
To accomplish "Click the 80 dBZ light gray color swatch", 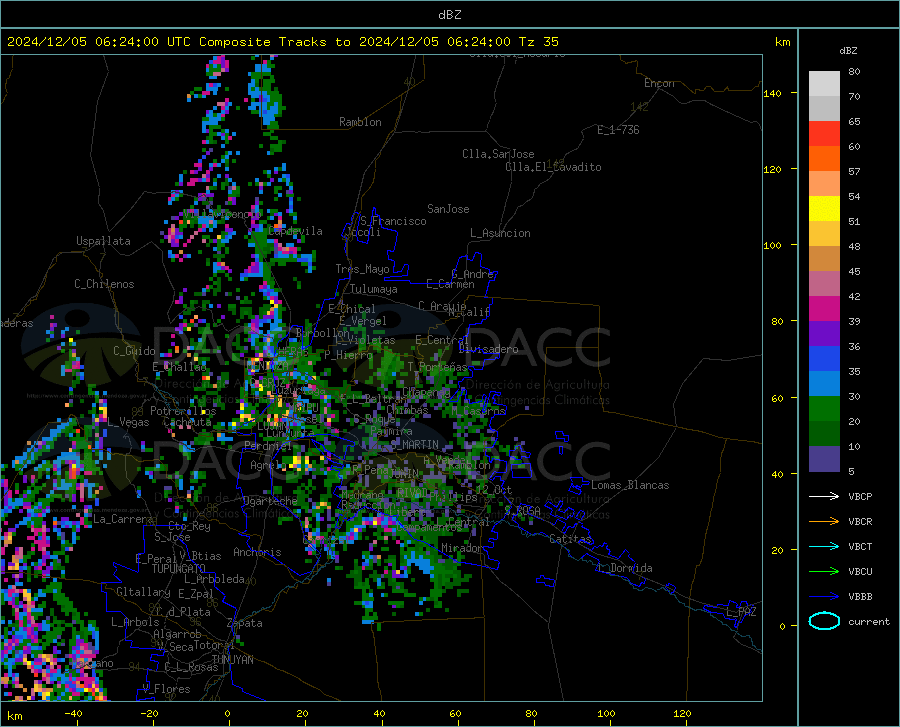I will click(x=824, y=84).
